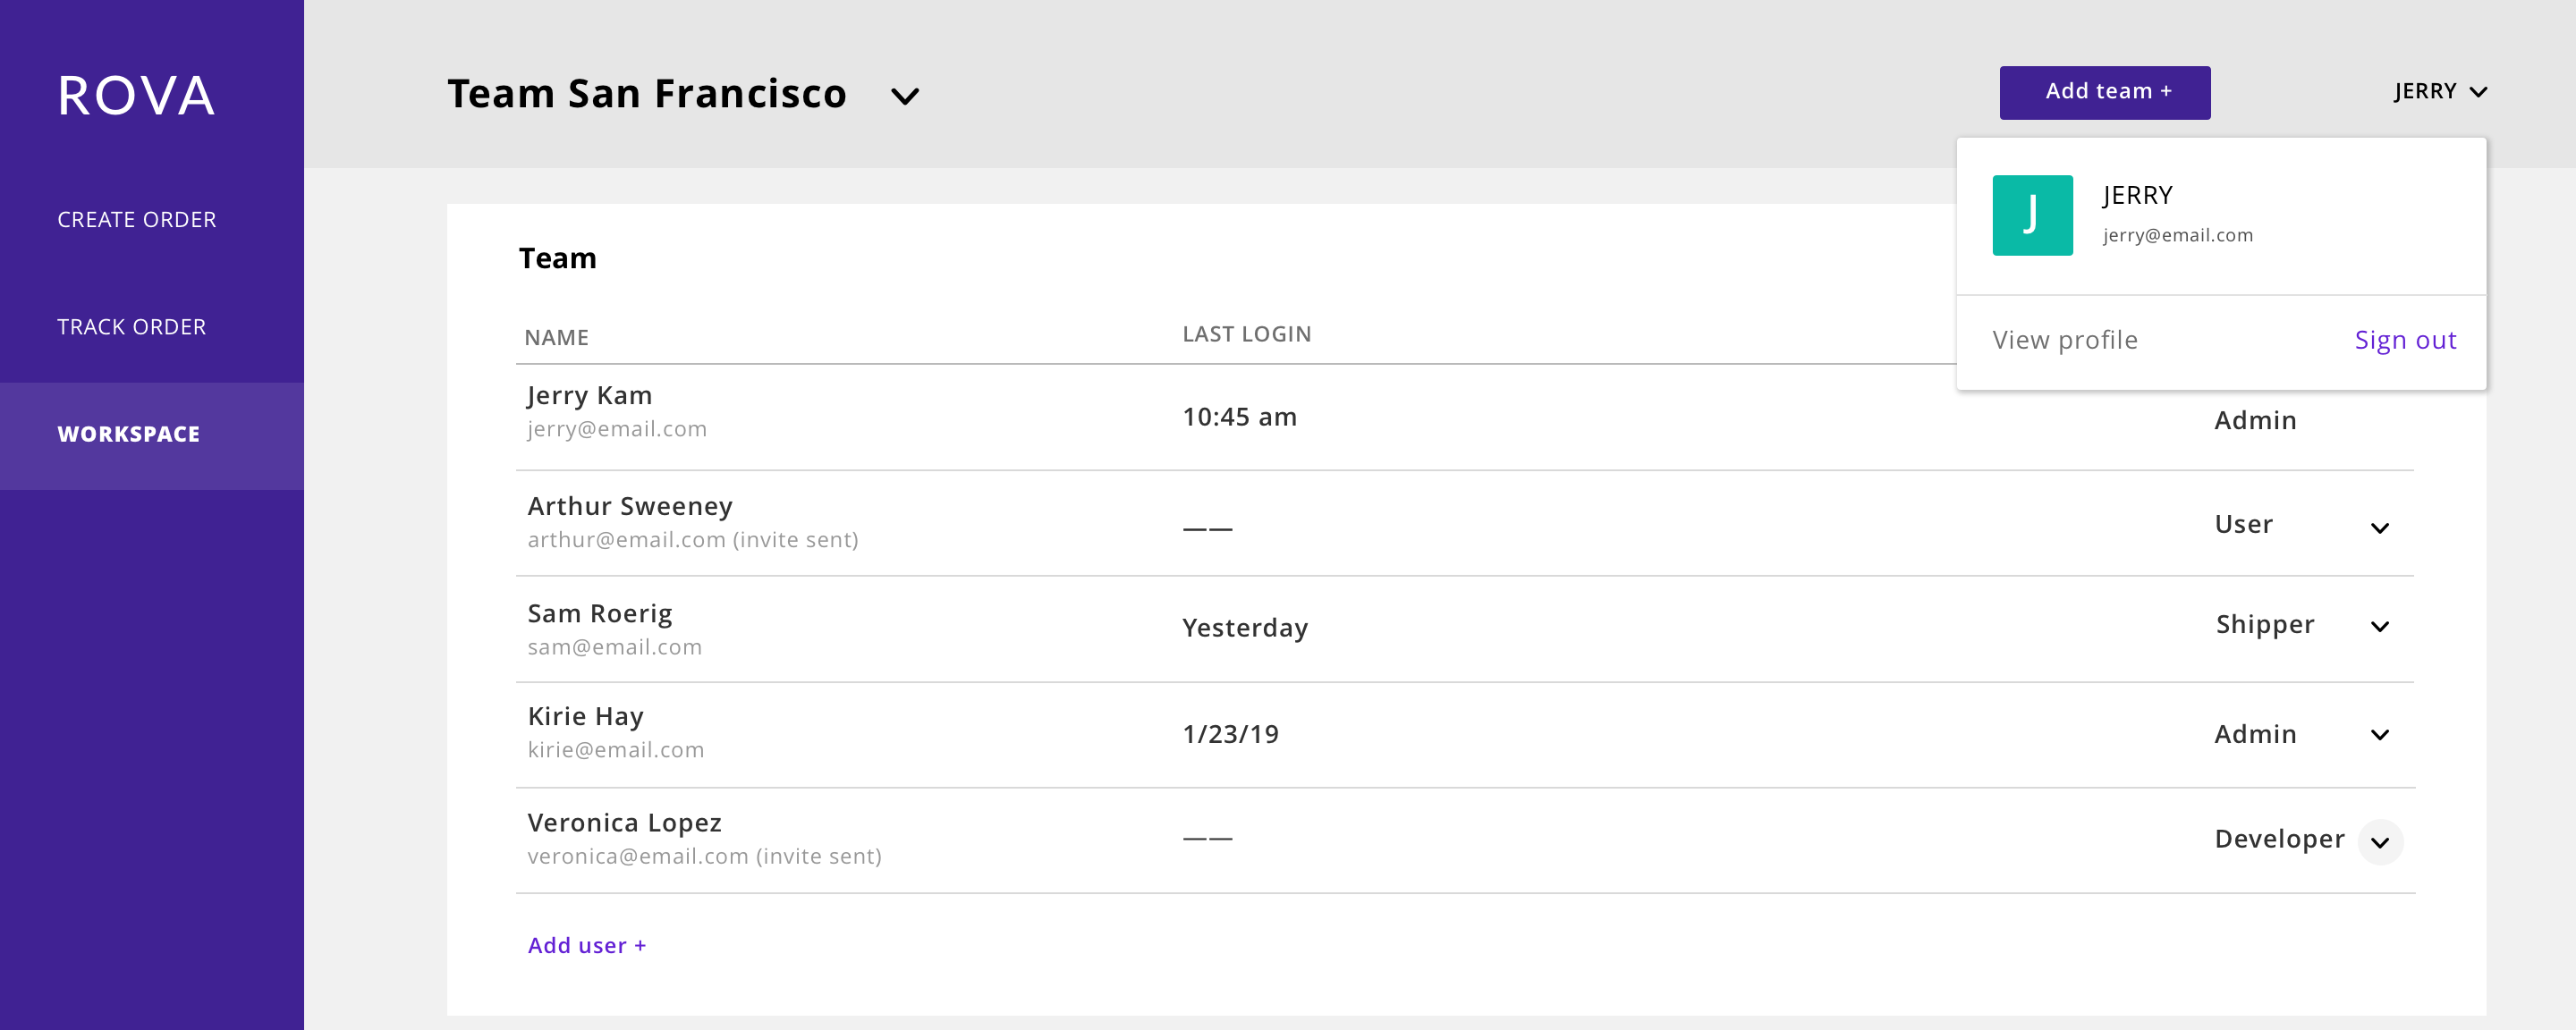Click the Add user + link
The width and height of the screenshot is (2576, 1030).
click(x=587, y=945)
